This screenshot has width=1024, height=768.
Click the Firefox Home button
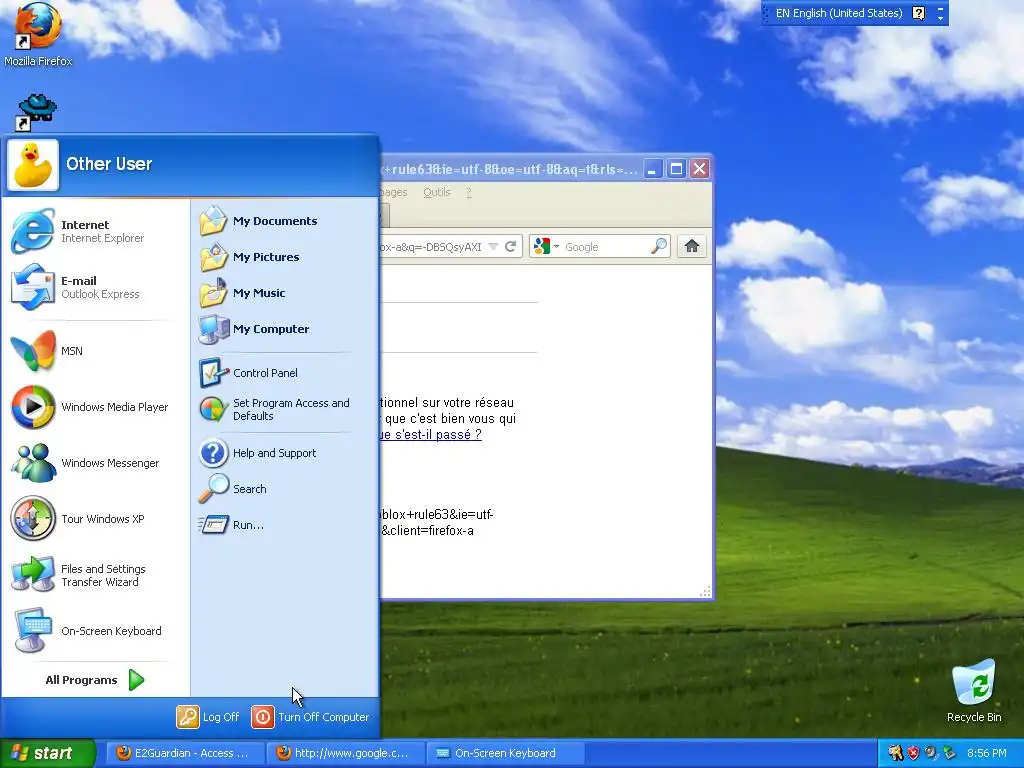point(692,246)
